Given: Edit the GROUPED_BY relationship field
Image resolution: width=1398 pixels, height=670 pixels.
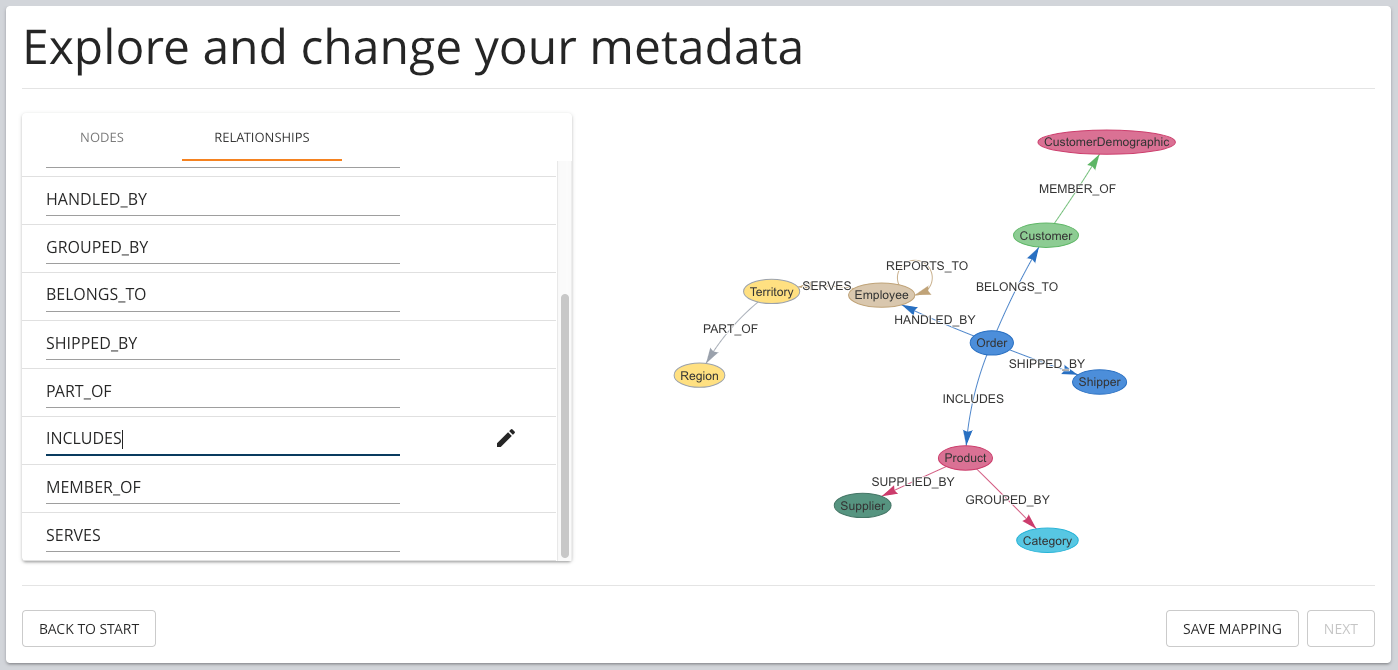Looking at the screenshot, I should coord(223,248).
